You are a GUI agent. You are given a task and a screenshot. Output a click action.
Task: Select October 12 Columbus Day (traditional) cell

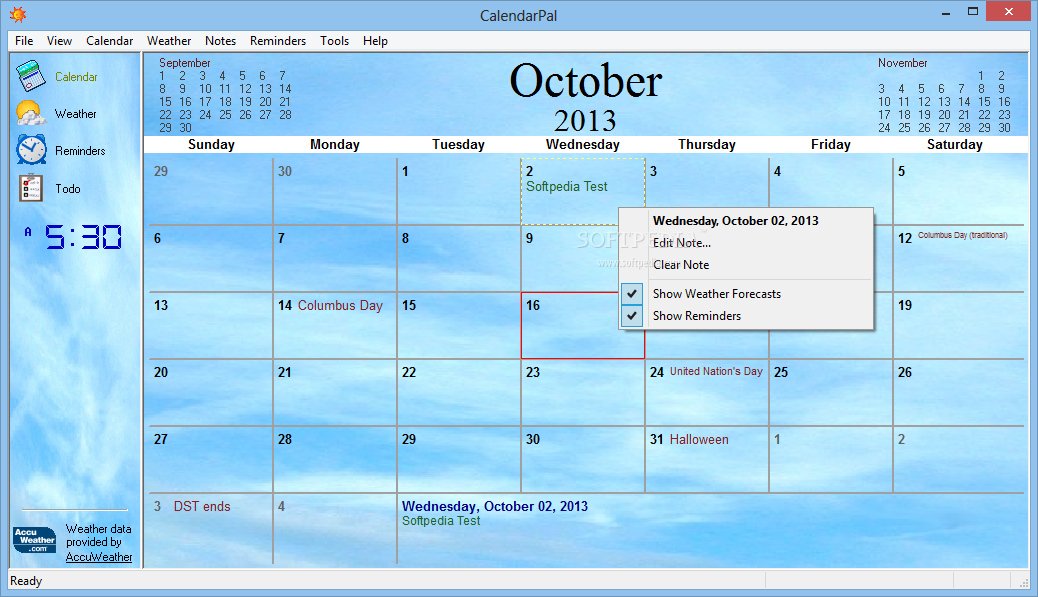[x=959, y=258]
